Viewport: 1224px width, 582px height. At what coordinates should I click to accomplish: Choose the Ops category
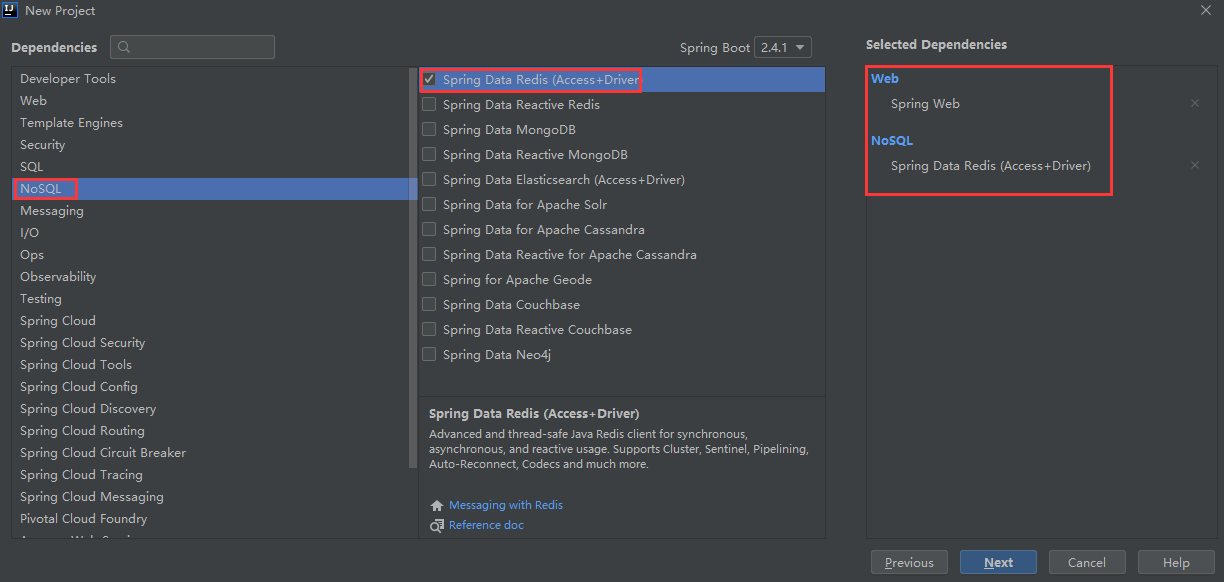coord(210,255)
